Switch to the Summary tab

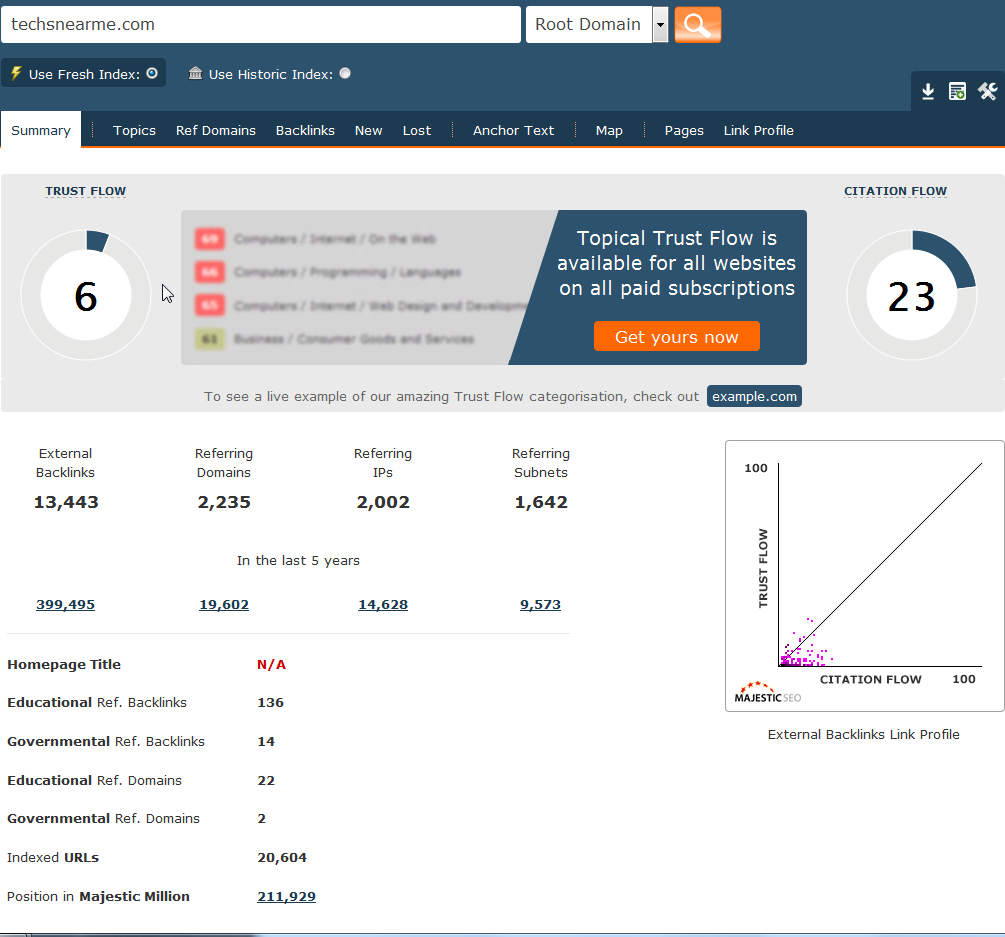[x=41, y=130]
